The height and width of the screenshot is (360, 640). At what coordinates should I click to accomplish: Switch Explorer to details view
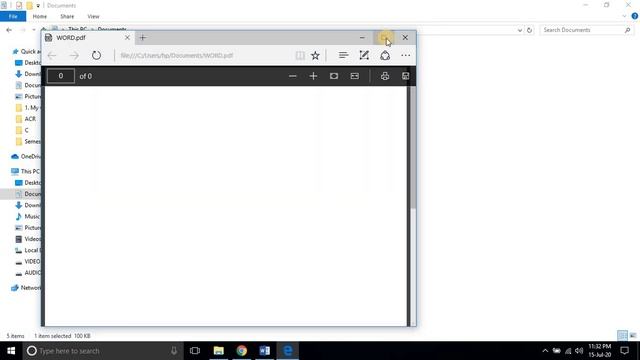click(622, 336)
